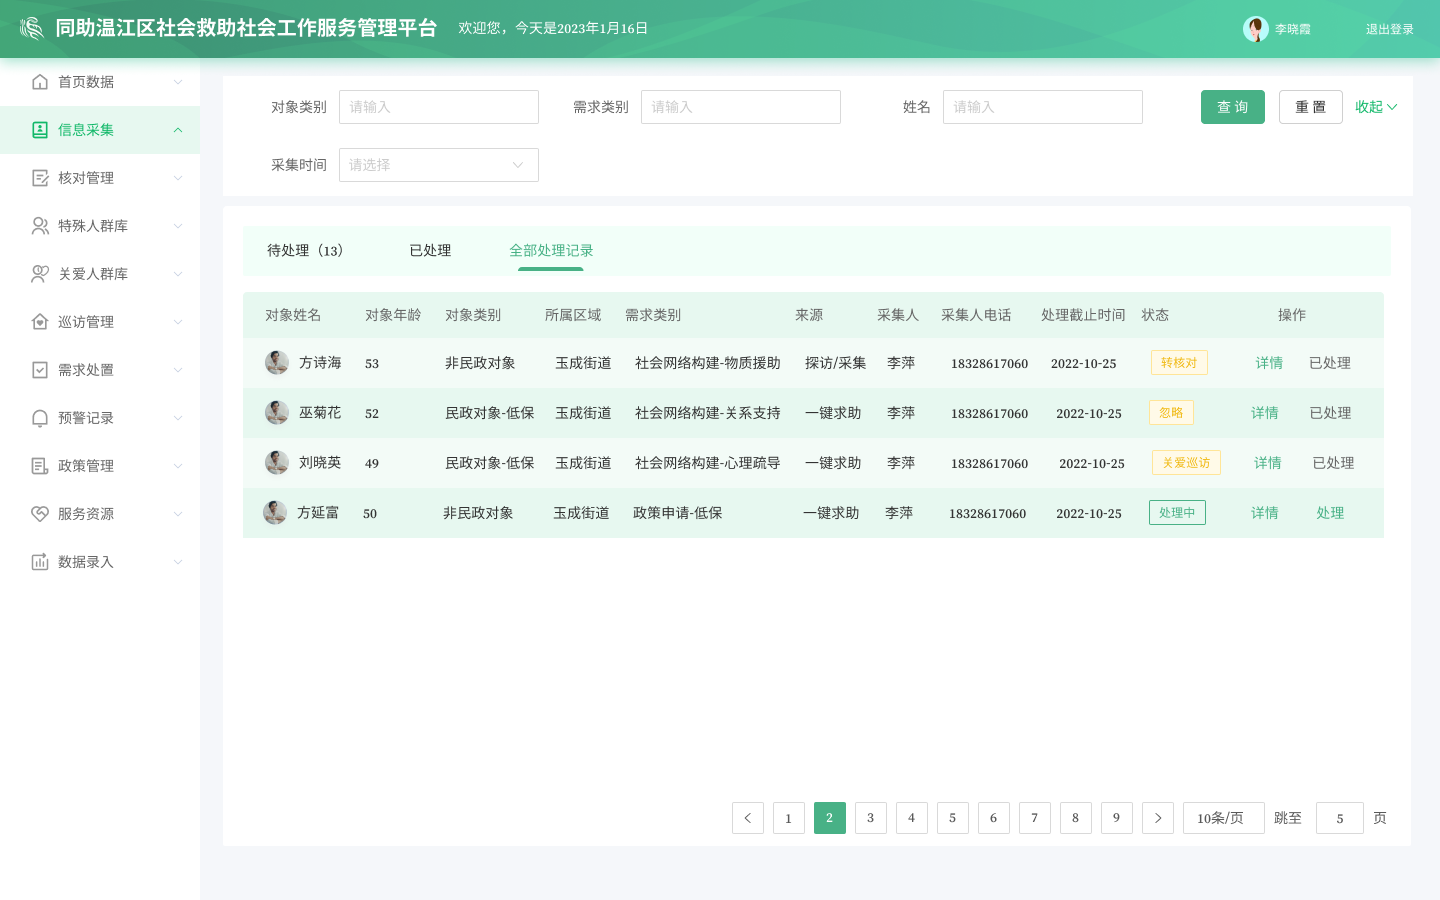The image size is (1440, 900).
Task: Click 忽略 status tag
Action: 1171,413
